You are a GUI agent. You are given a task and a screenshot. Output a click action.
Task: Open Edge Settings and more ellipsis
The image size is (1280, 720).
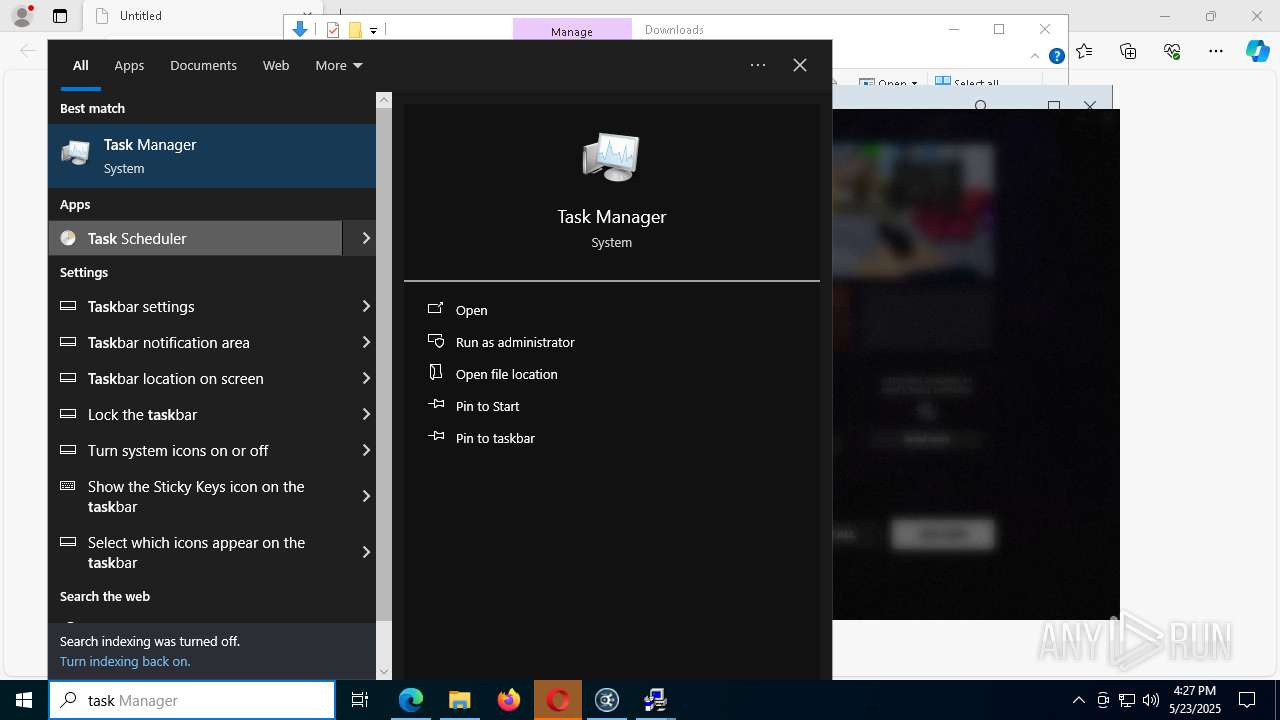point(1216,51)
